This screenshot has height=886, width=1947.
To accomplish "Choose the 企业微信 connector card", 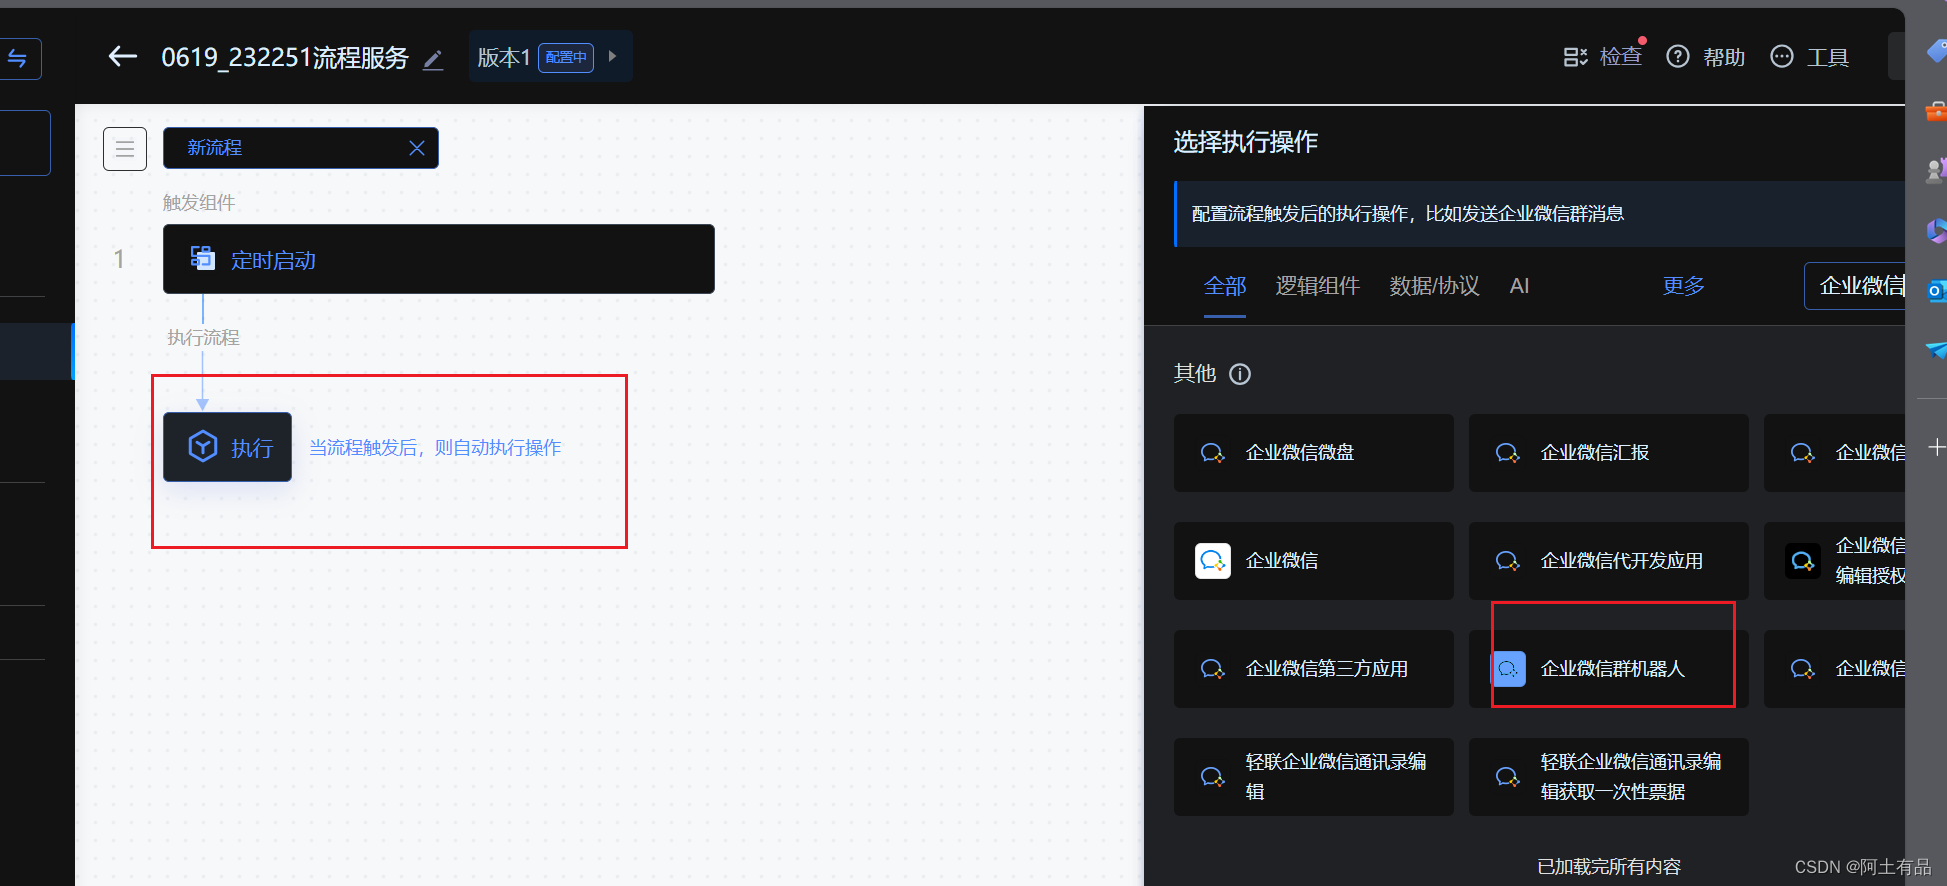I will coord(1314,561).
